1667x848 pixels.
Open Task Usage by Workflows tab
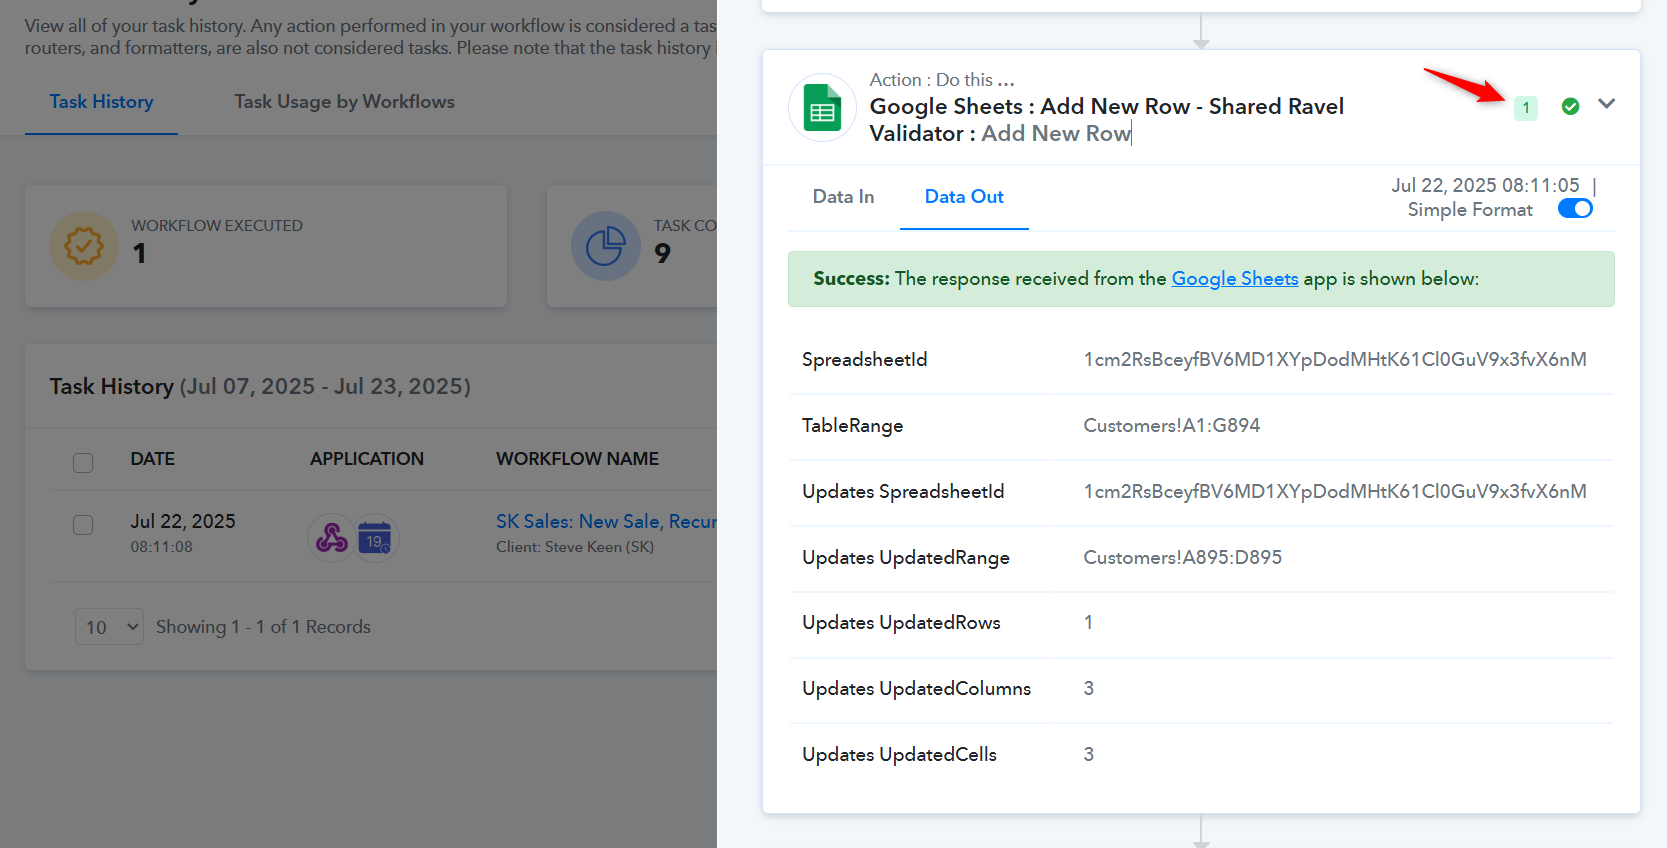click(344, 102)
